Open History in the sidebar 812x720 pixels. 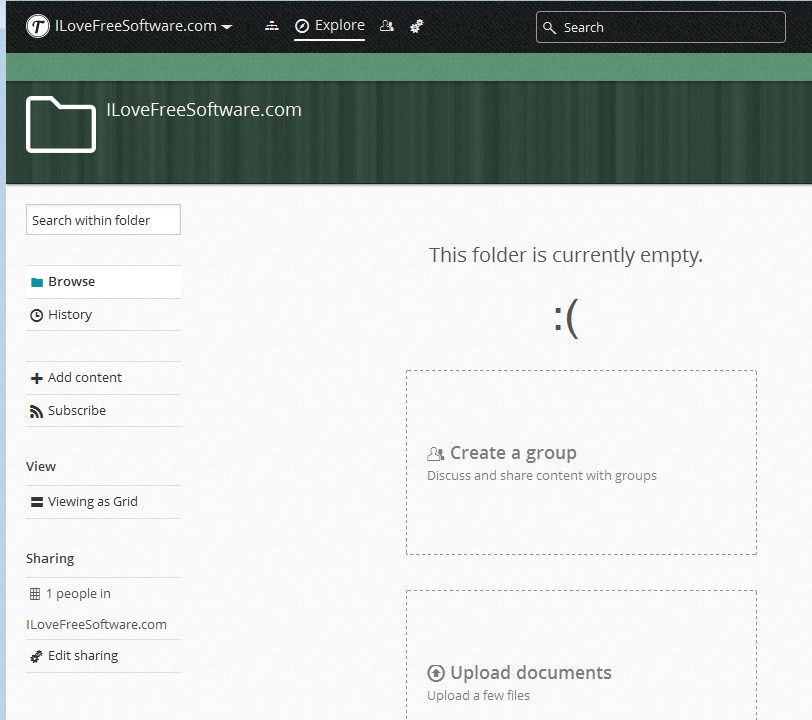104,315
